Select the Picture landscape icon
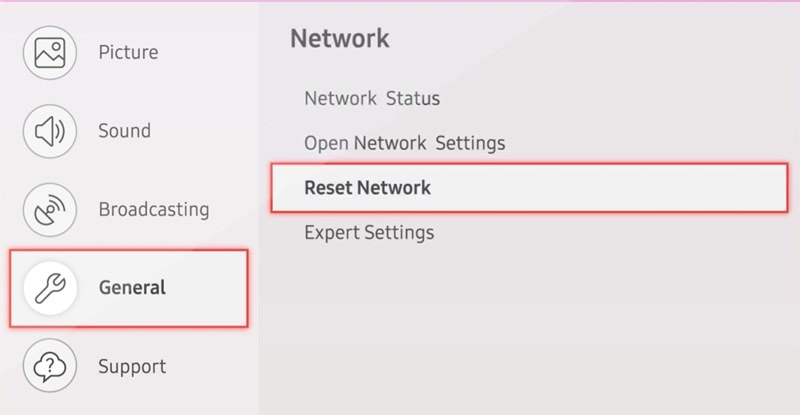800x415 pixels. [50, 53]
